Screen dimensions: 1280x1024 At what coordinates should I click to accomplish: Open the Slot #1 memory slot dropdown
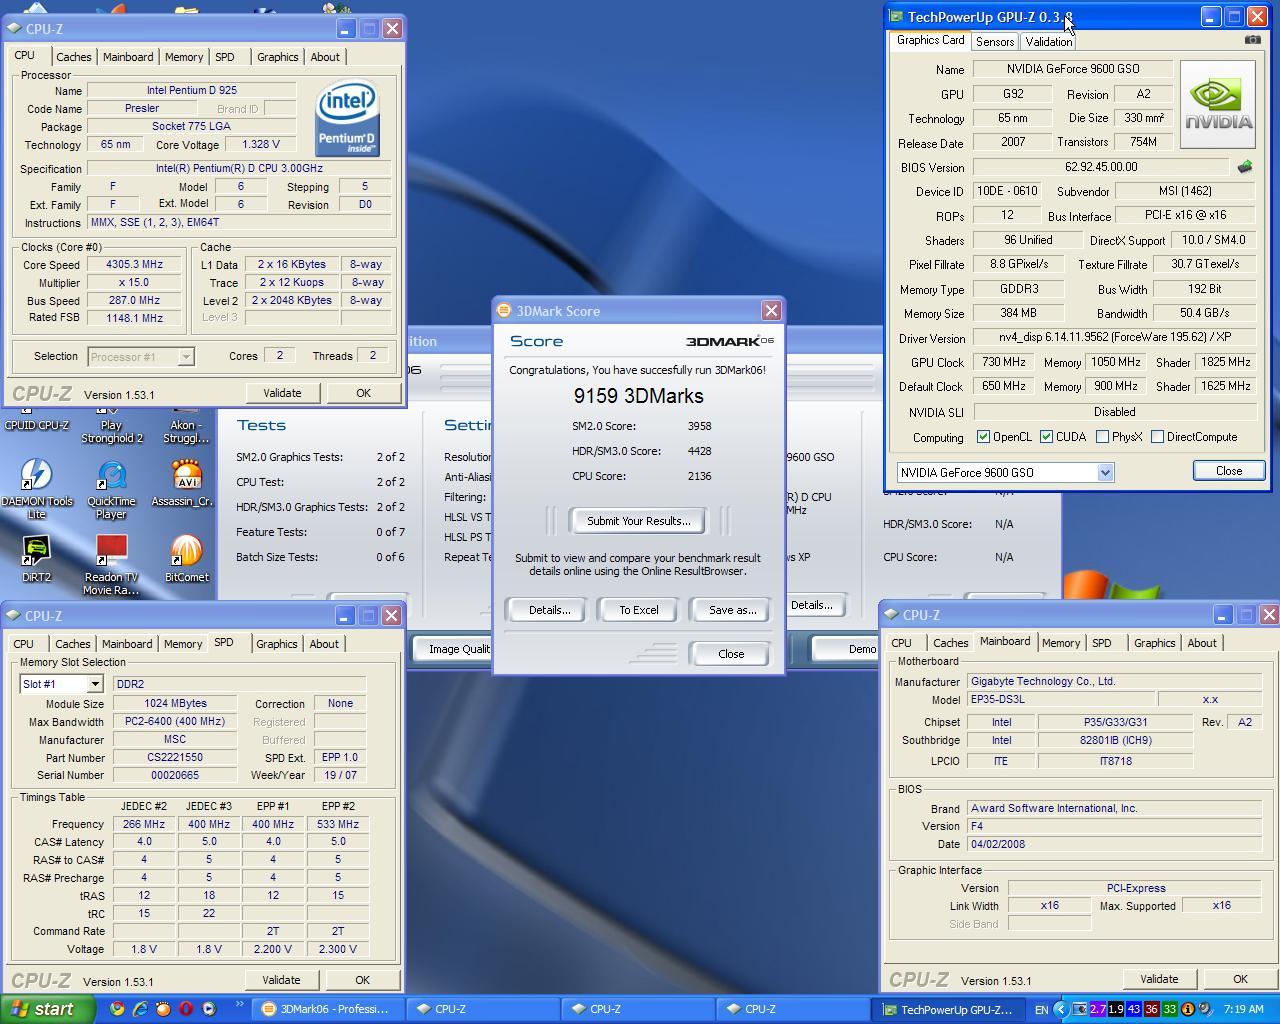tap(94, 684)
